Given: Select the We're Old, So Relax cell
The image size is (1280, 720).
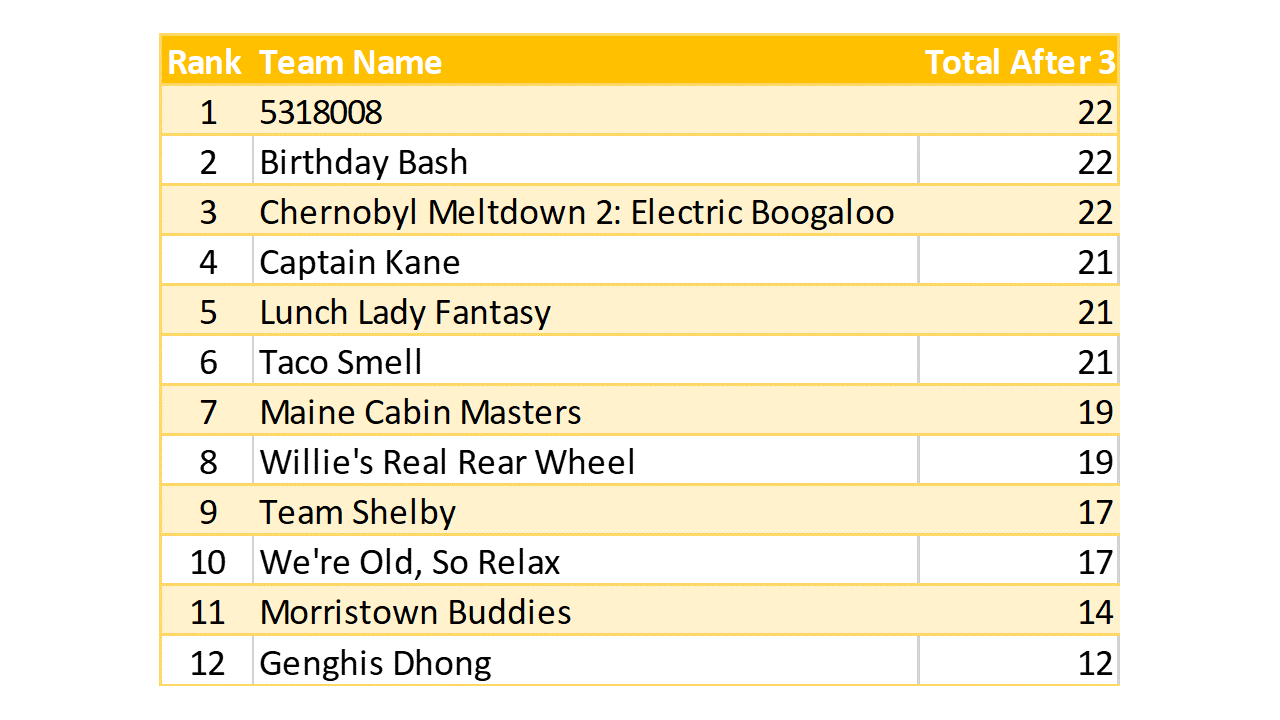Looking at the screenshot, I should [410, 562].
